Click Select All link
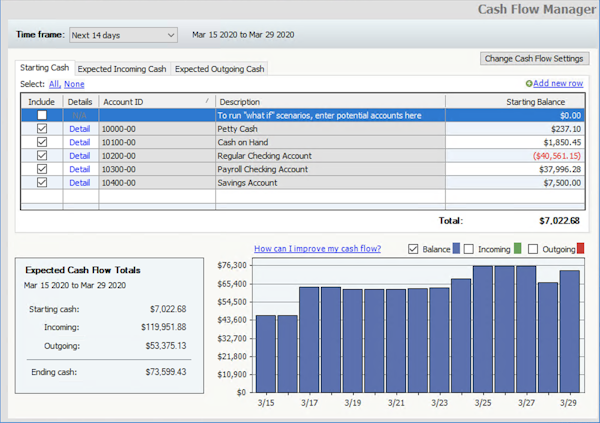 coord(54,84)
